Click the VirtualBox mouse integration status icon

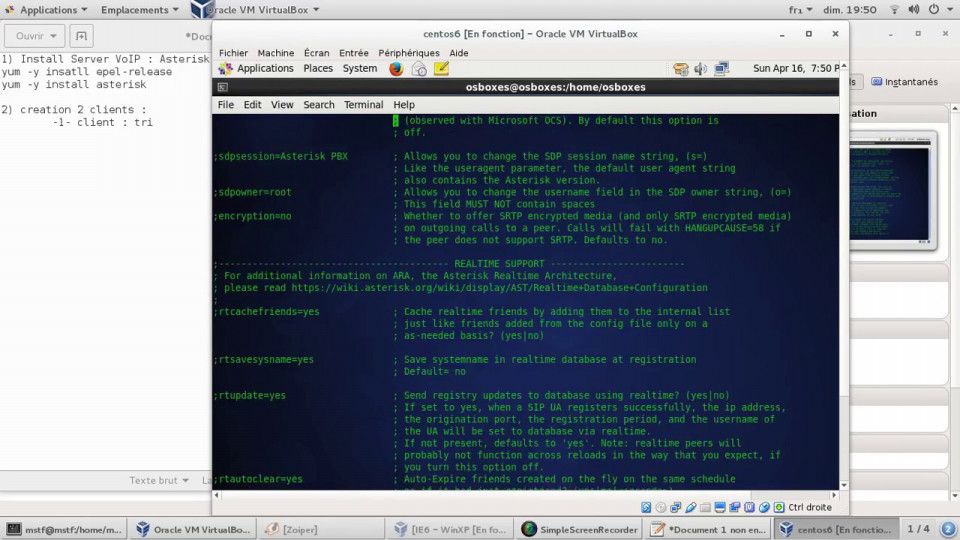(x=764, y=508)
